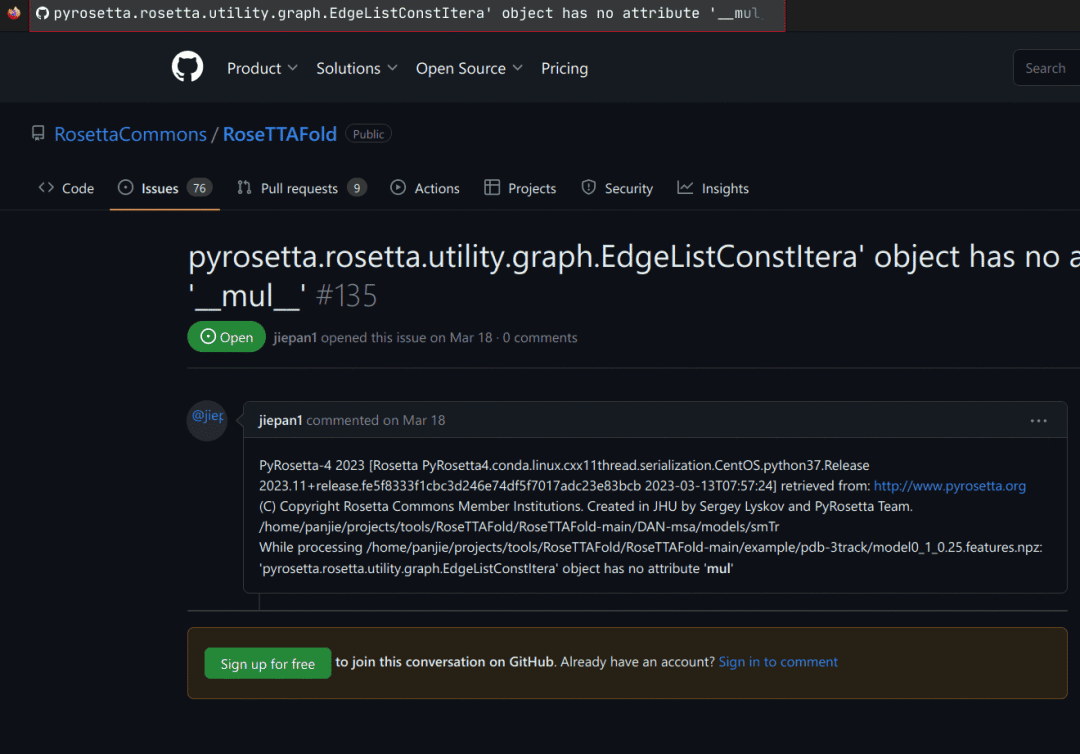Viewport: 1080px width, 754px height.
Task: Switch to the Code tab
Action: tap(66, 188)
